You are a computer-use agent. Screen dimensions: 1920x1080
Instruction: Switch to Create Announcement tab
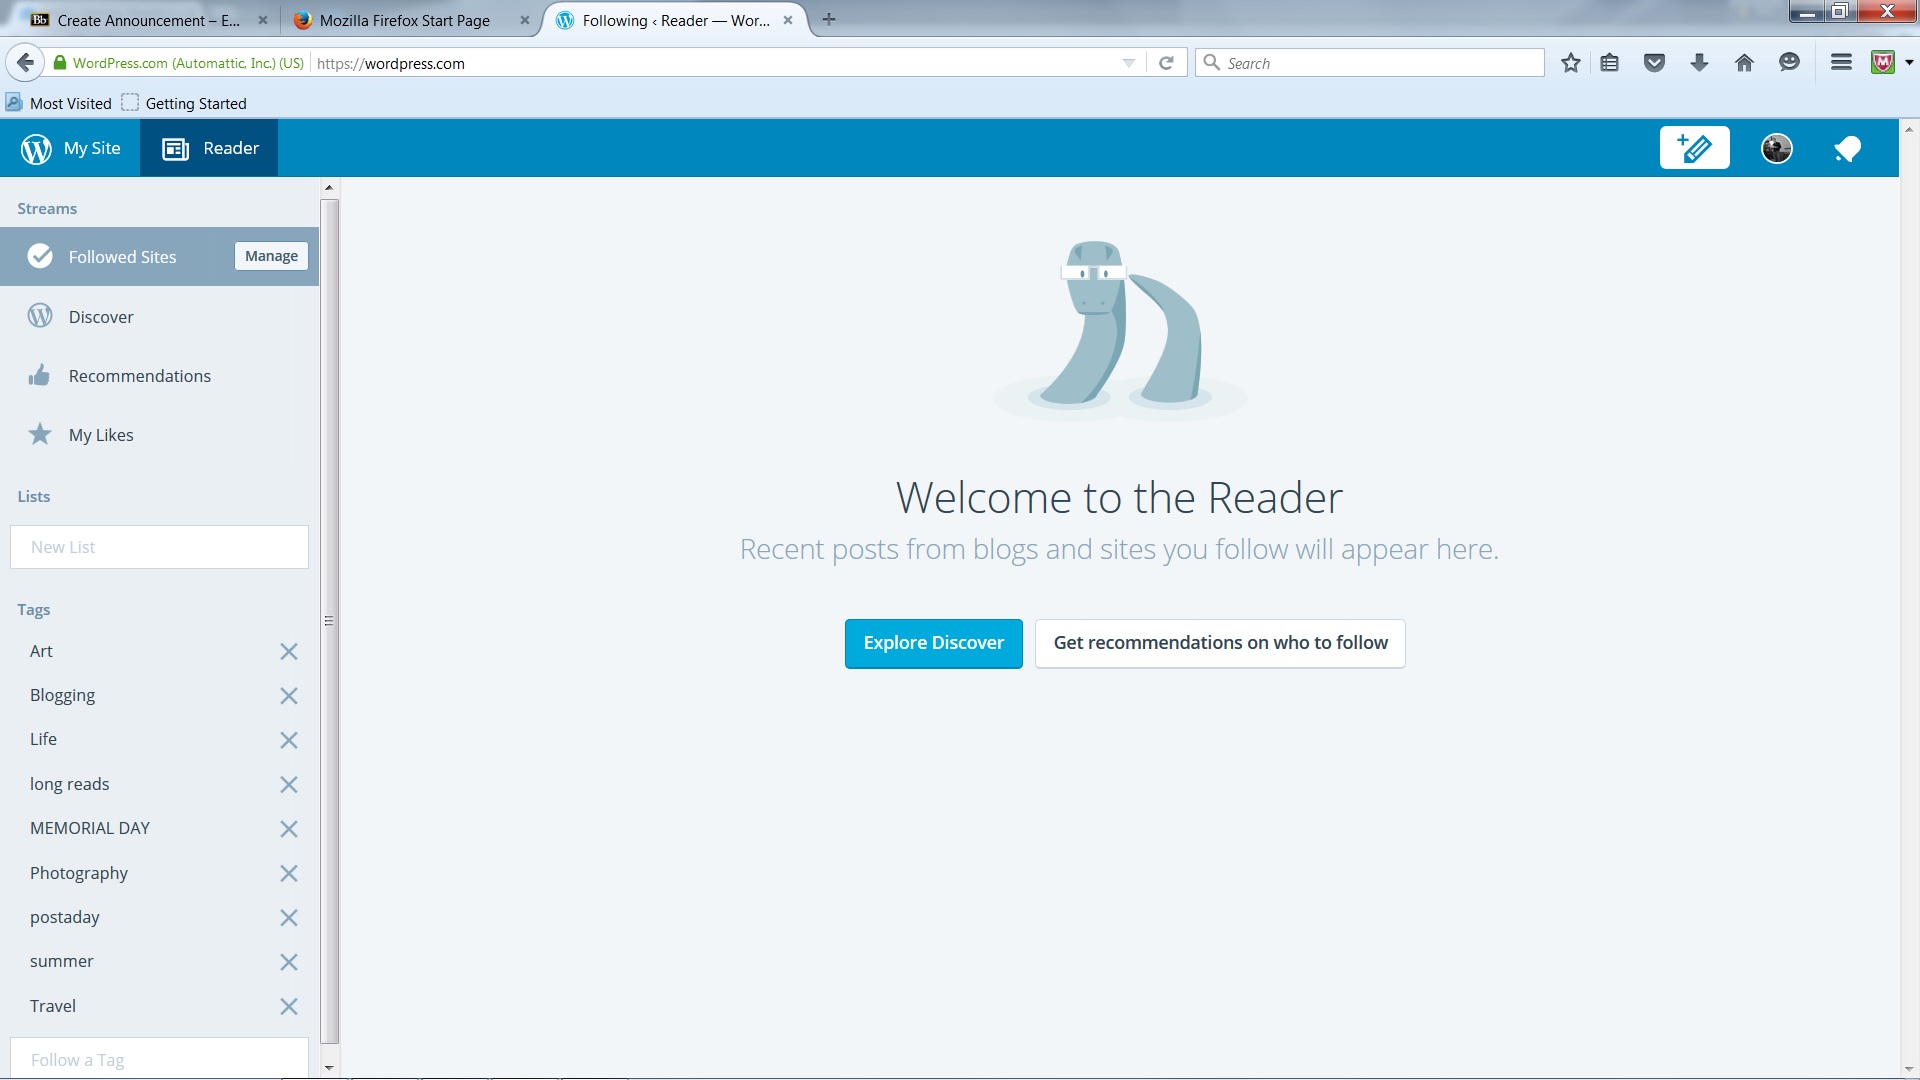(148, 20)
